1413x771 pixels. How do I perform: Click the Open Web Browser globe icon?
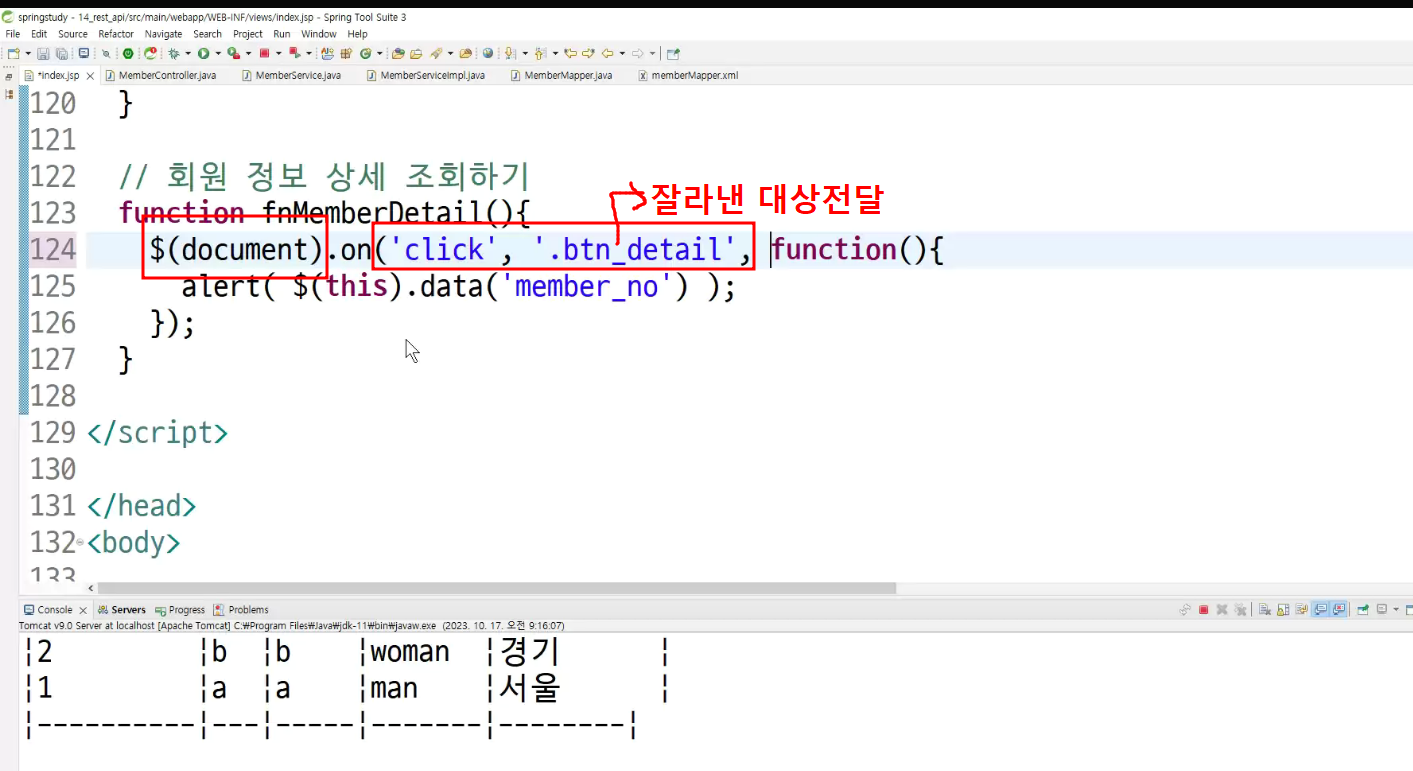click(488, 53)
